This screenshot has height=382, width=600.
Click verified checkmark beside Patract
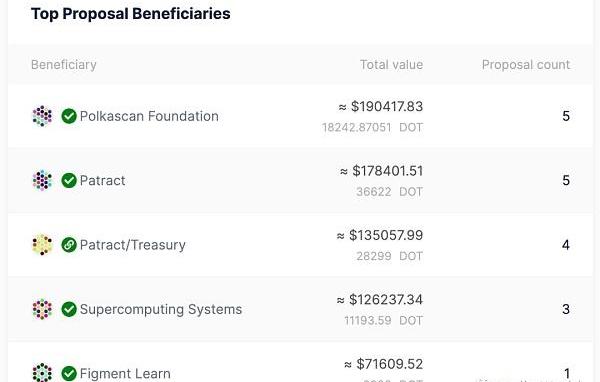coord(69,180)
